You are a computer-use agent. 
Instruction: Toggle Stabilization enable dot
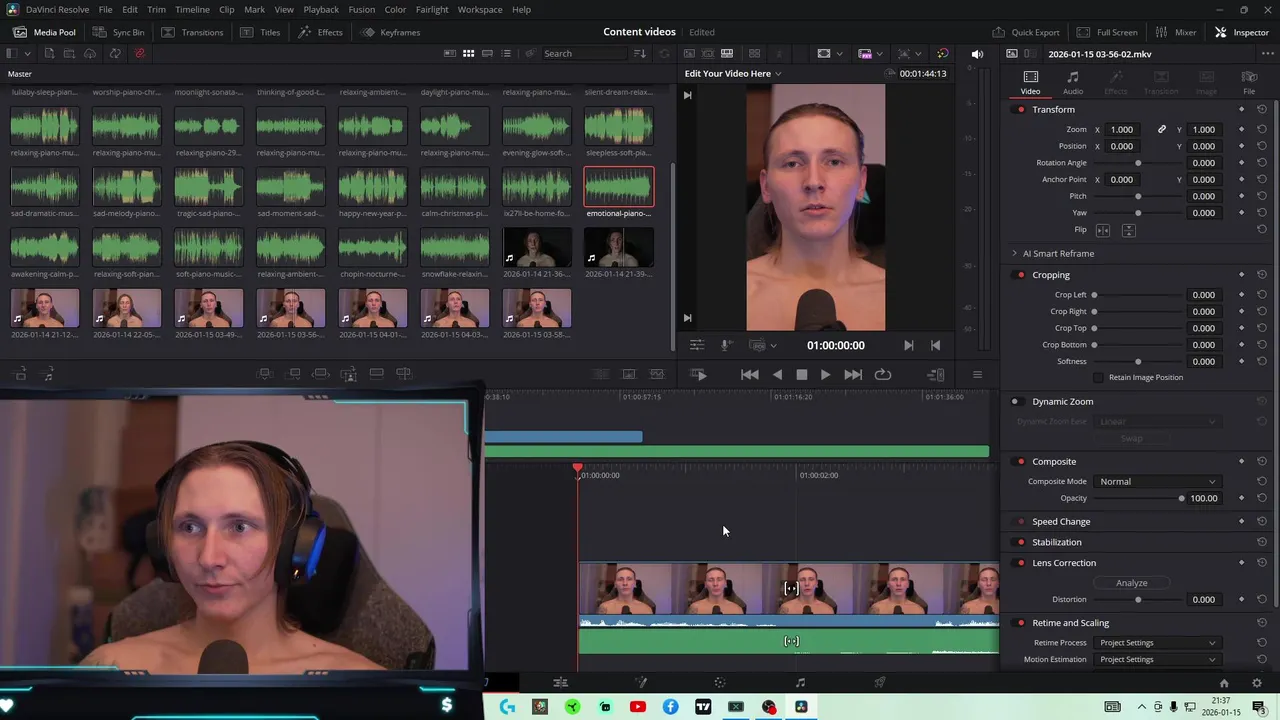click(1020, 542)
